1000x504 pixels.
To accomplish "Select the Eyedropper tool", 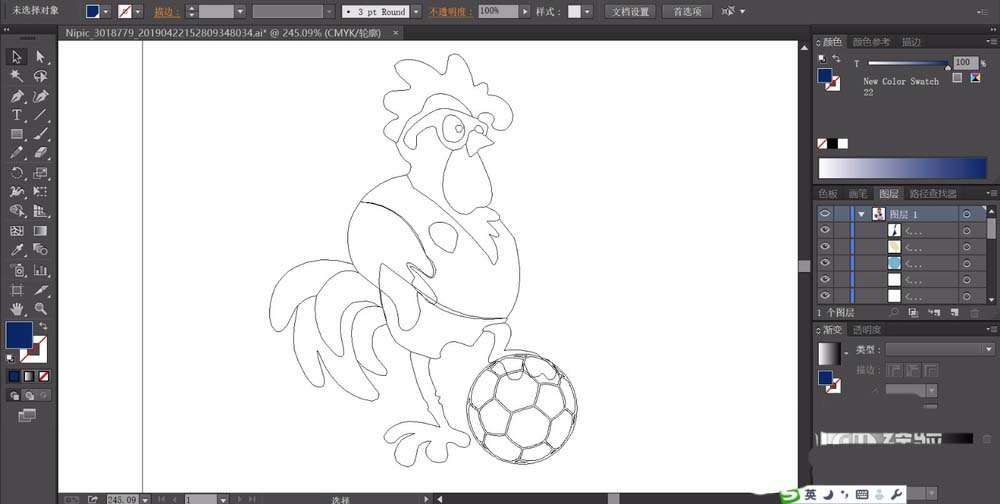I will [x=17, y=250].
